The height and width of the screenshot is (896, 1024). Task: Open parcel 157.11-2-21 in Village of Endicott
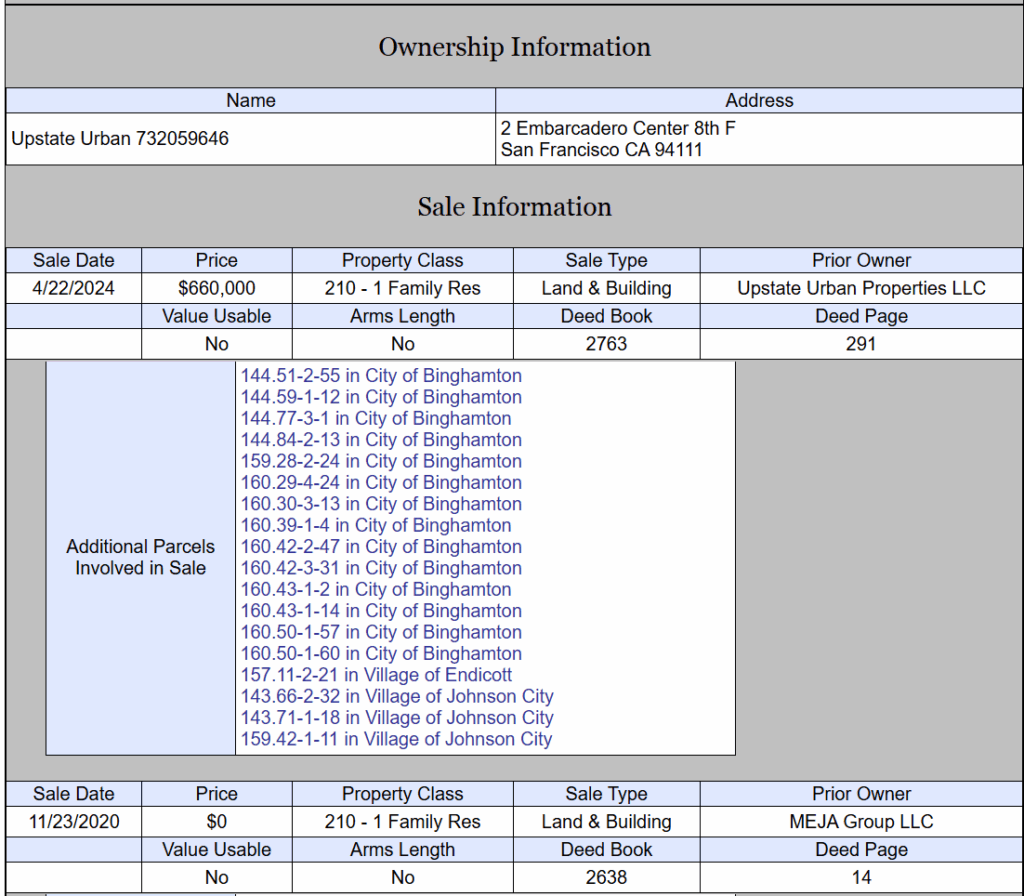[x=377, y=675]
